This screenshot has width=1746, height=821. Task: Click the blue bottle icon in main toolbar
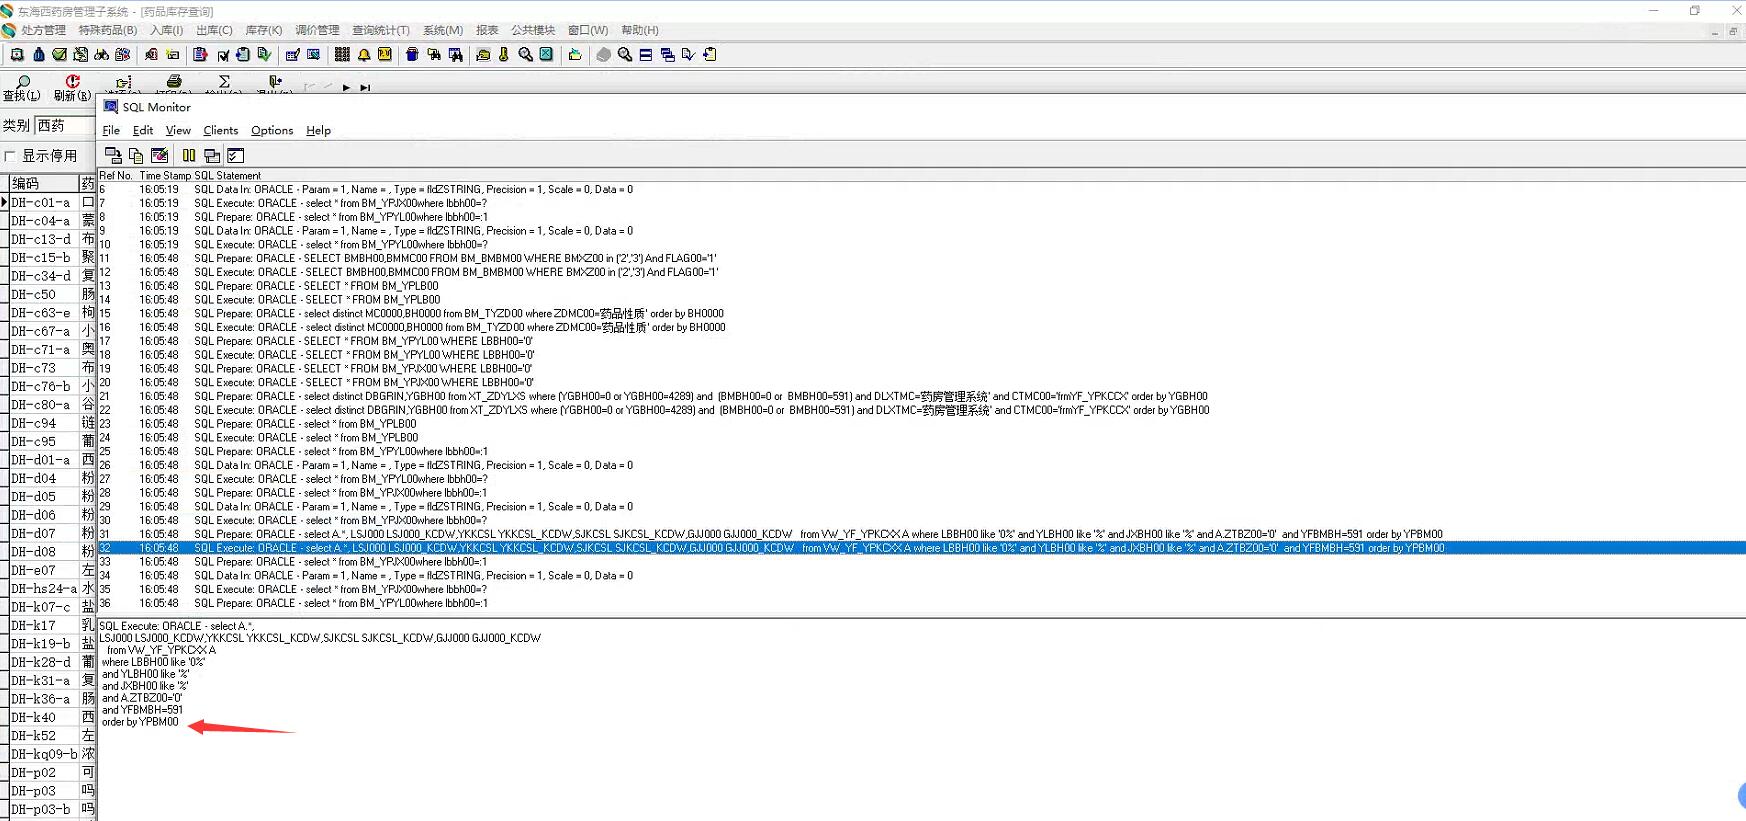click(x=39, y=55)
